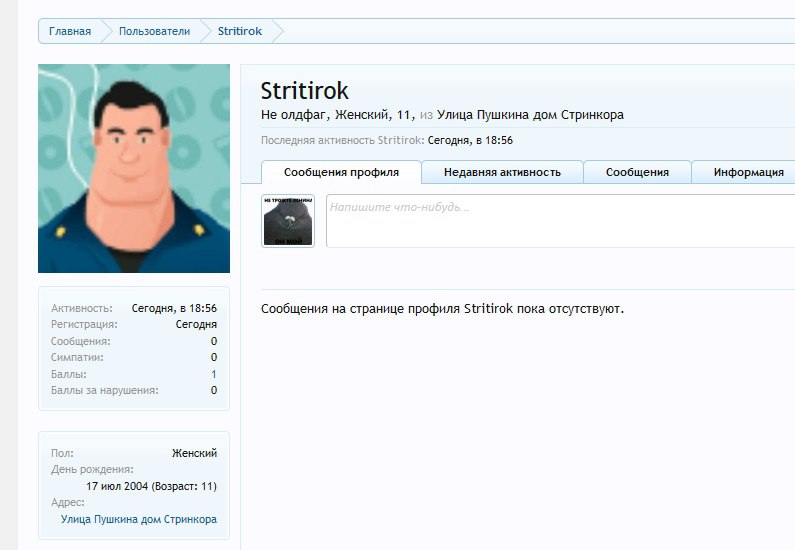
Task: Click the address link beside the name
Action: [x=530, y=115]
